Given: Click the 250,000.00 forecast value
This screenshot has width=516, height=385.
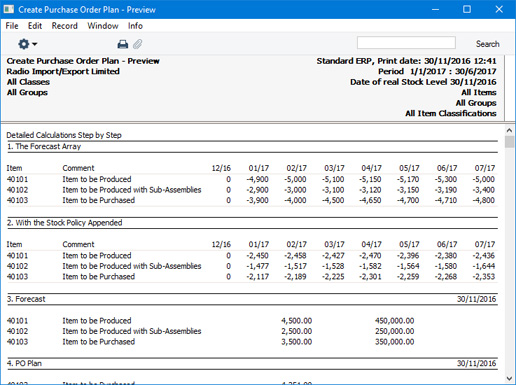Looking at the screenshot, I should tap(394, 331).
